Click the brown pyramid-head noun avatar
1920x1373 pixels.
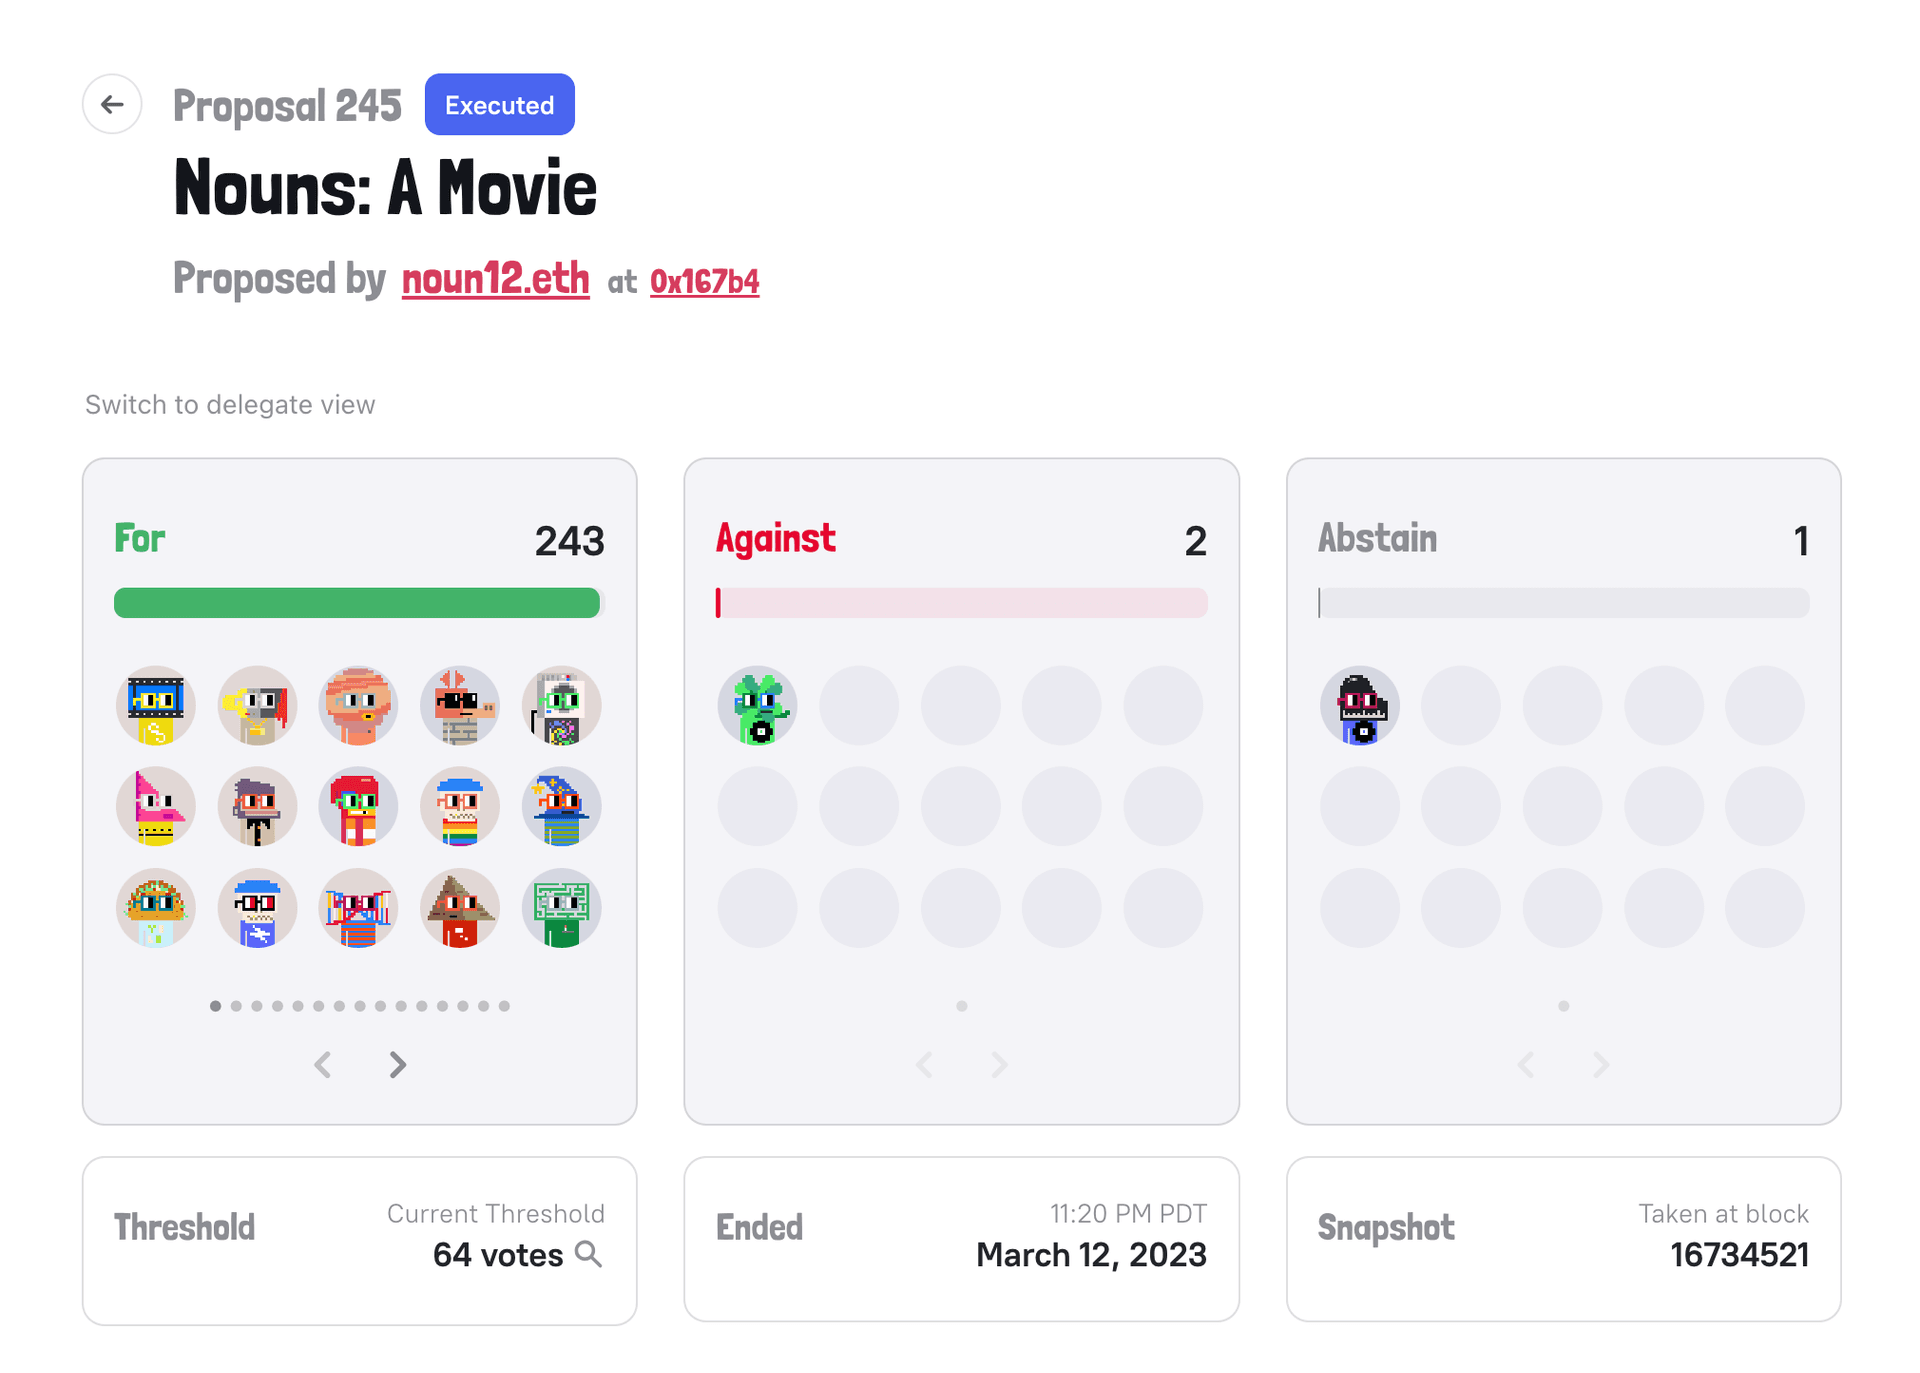(x=459, y=908)
